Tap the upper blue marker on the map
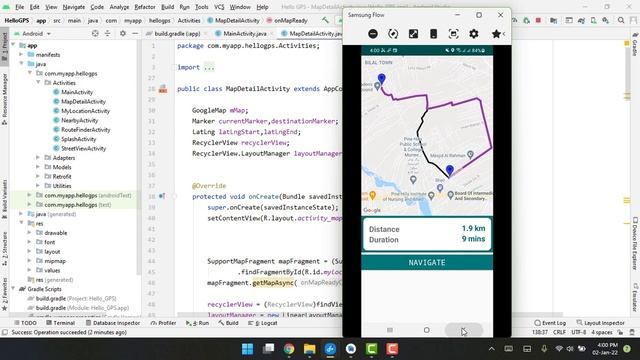The image size is (640, 360). 381,78
